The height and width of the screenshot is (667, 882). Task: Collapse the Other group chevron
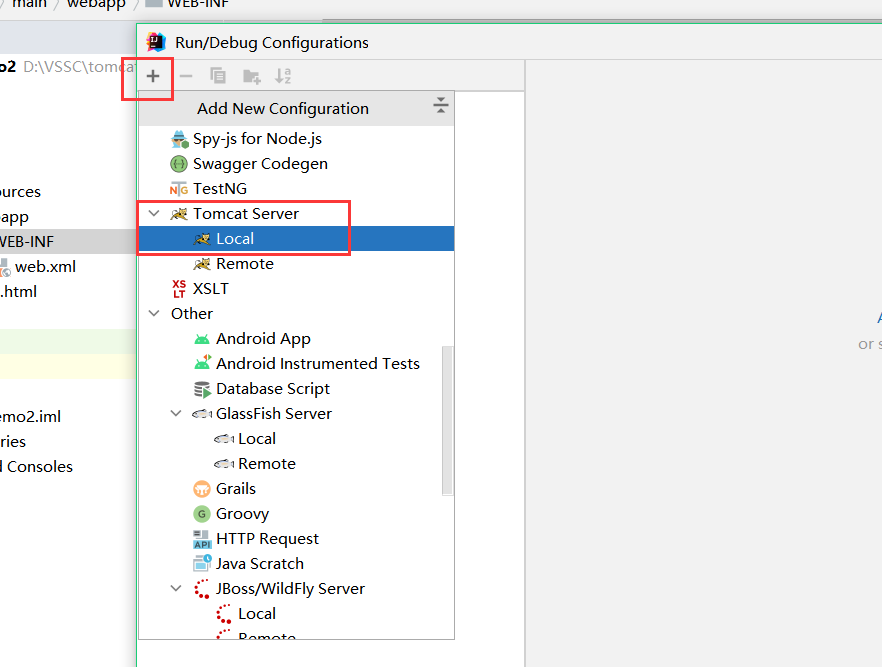pos(154,313)
